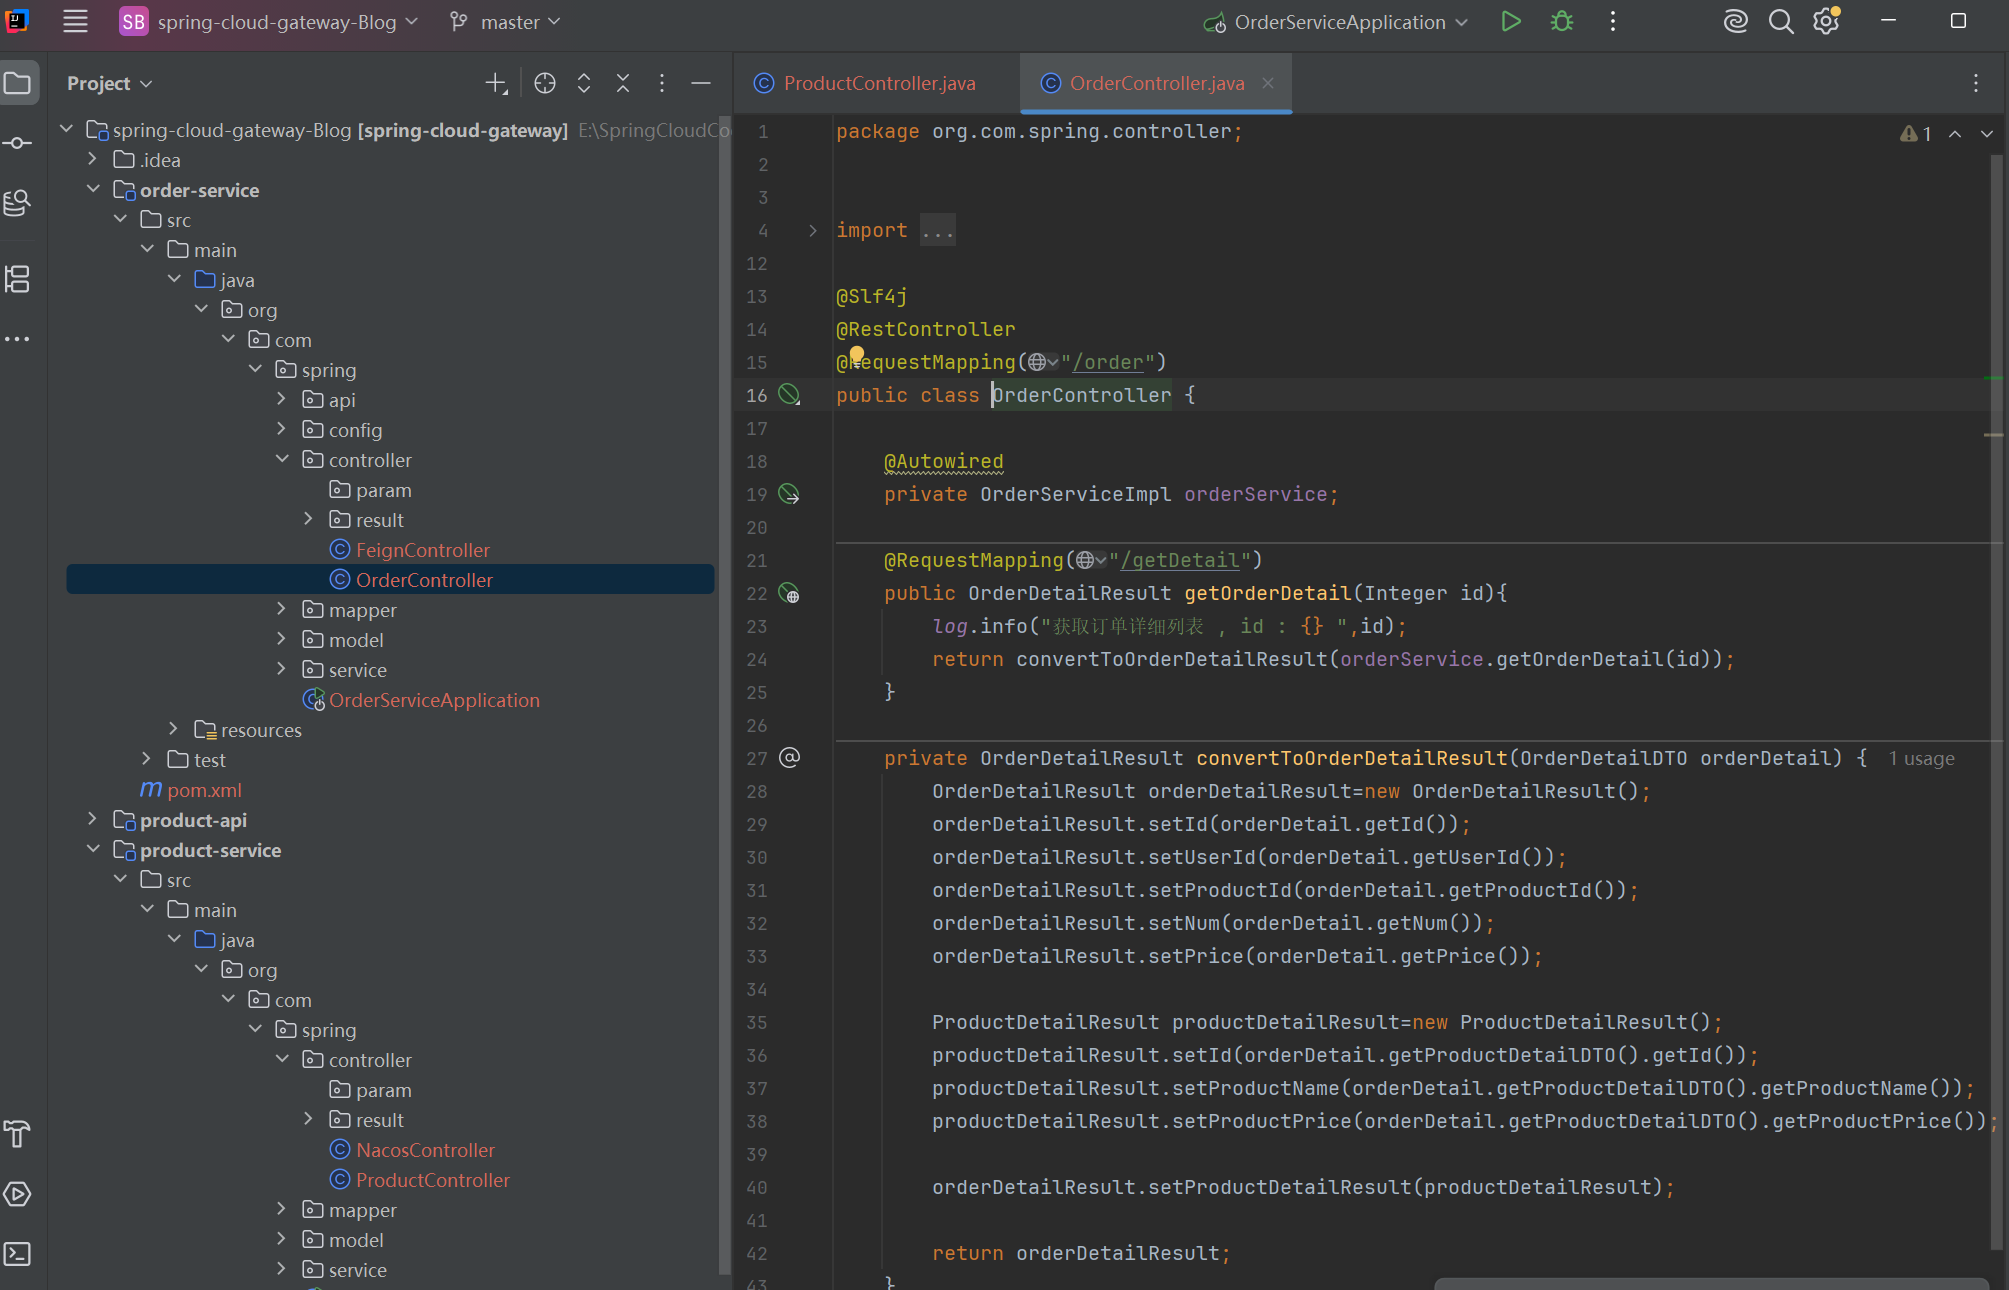This screenshot has height=1290, width=2009.
Task: Open the main hamburger menu
Action: tap(75, 21)
